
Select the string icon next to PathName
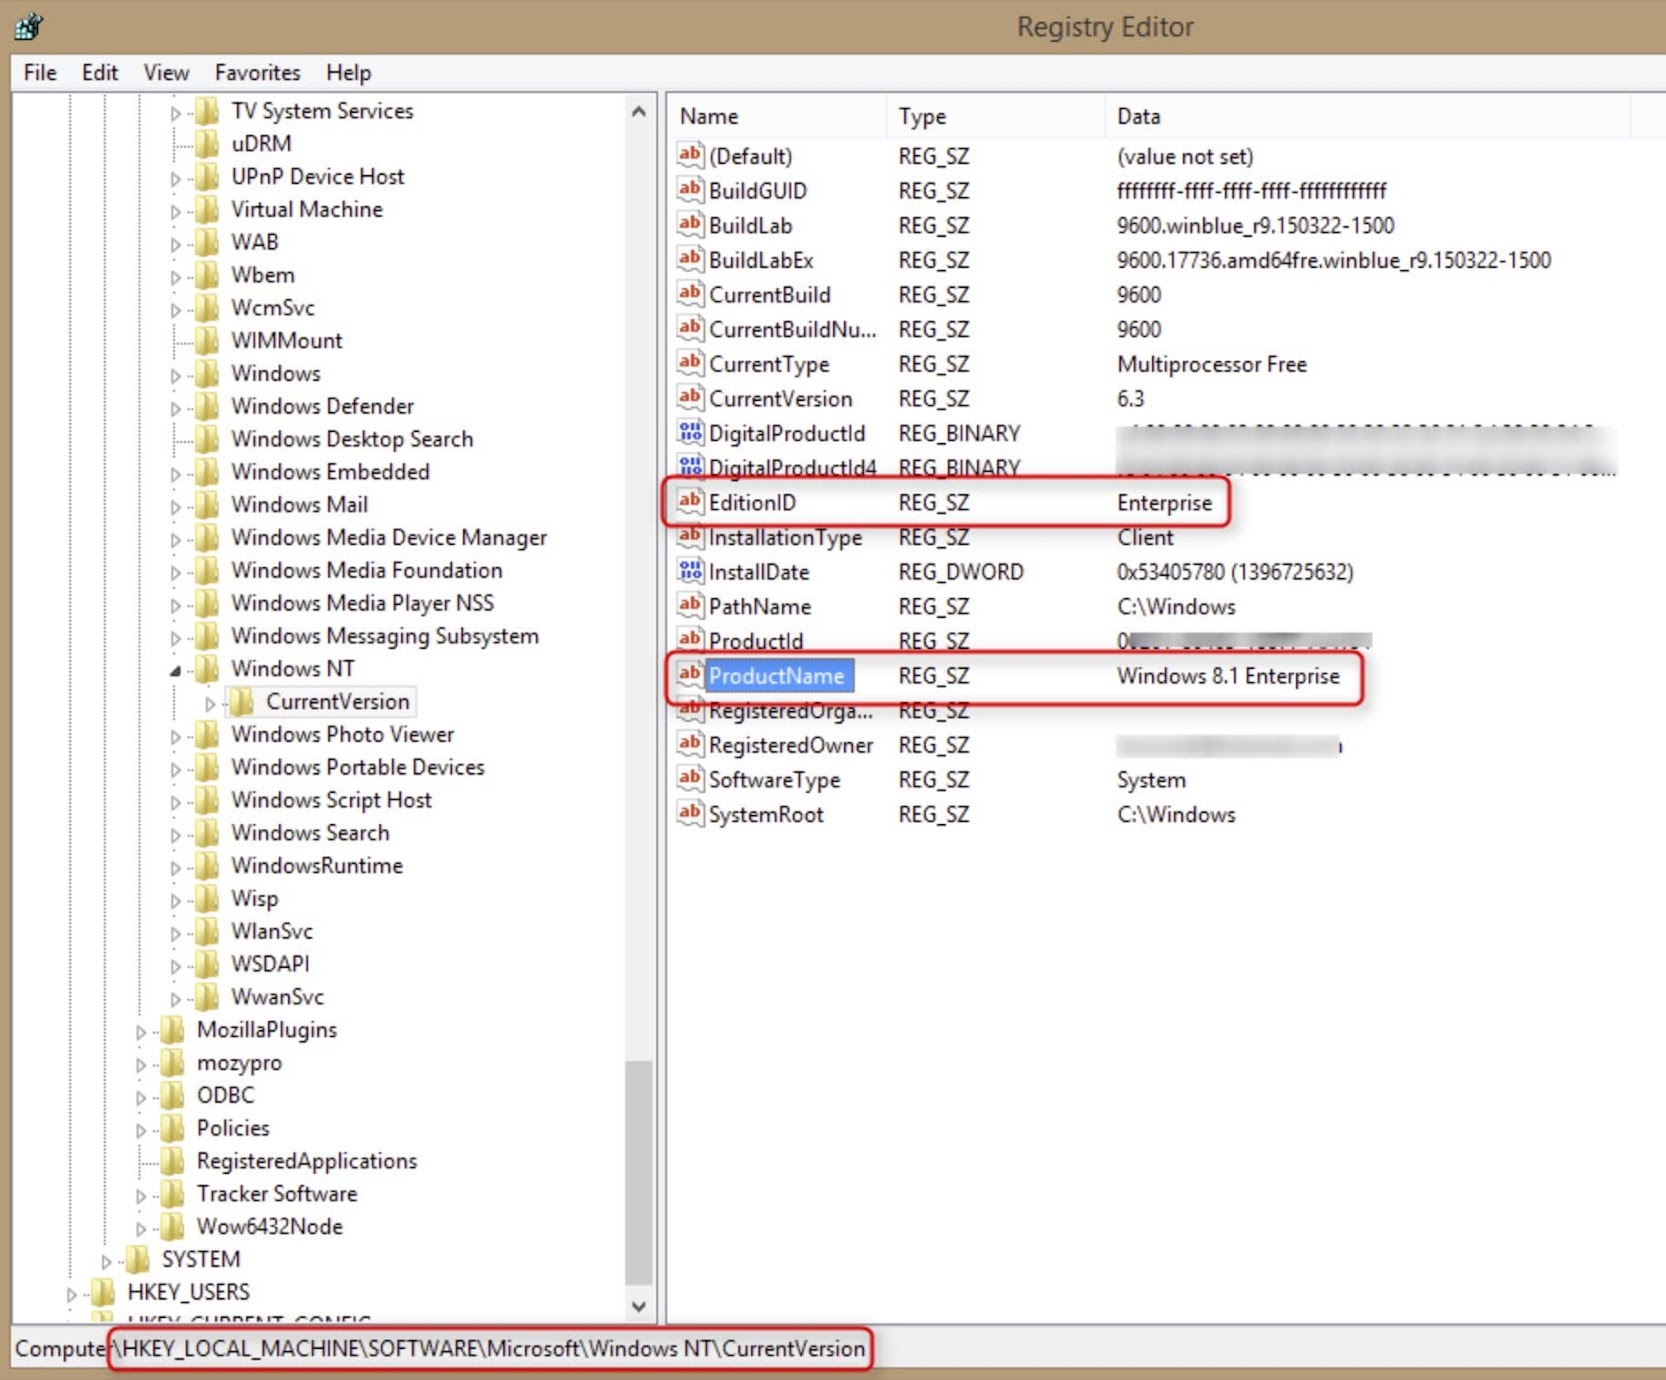pos(690,605)
